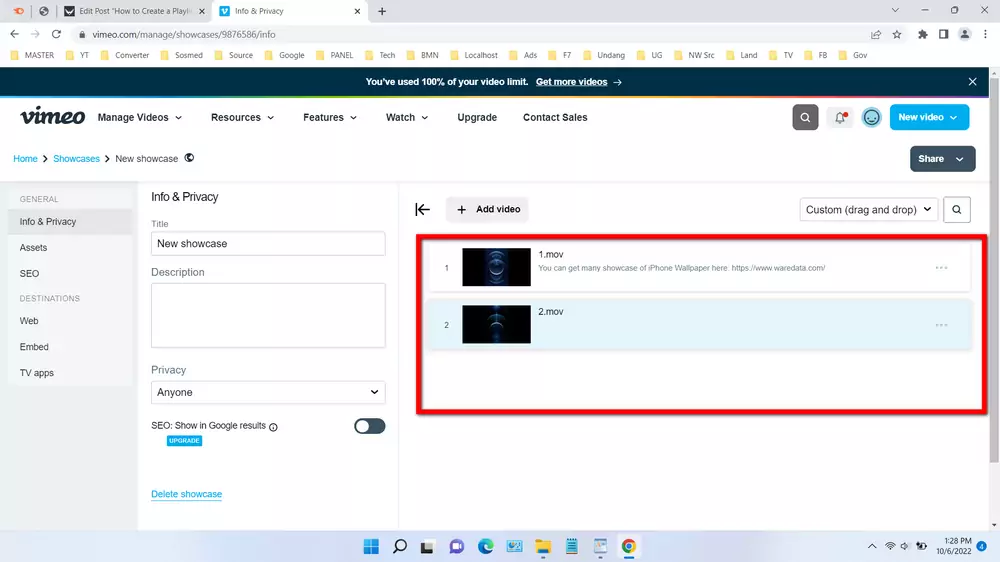The width and height of the screenshot is (1000, 562).
Task: Go to Showcases breadcrumb
Action: [x=76, y=159]
